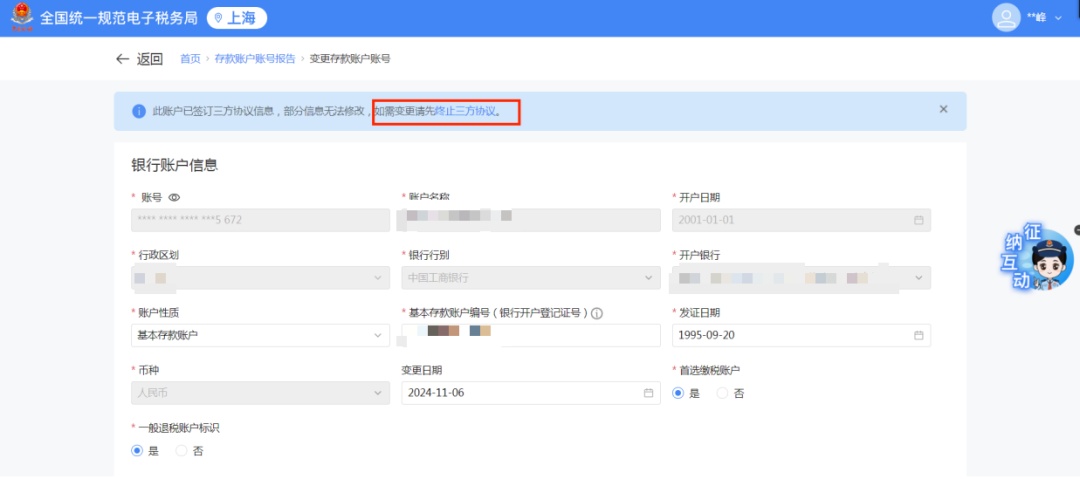Click the back arrow icon next to 返回
The height and width of the screenshot is (479, 1080).
(122, 59)
